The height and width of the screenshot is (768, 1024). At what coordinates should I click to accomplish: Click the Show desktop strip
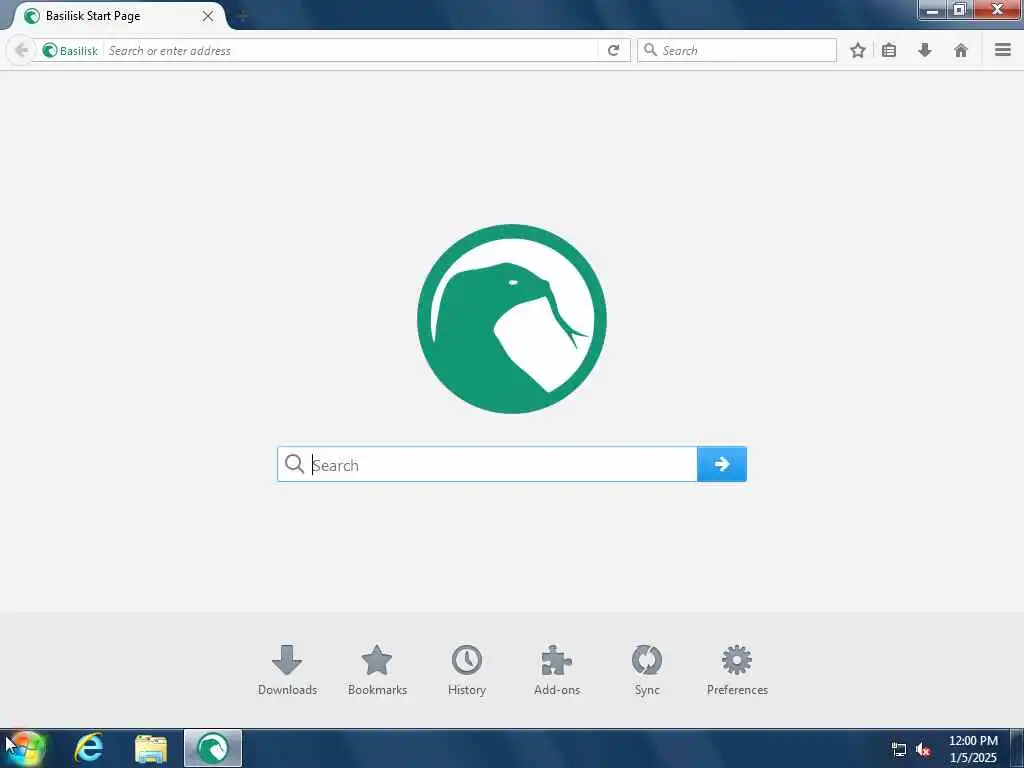(1017, 748)
